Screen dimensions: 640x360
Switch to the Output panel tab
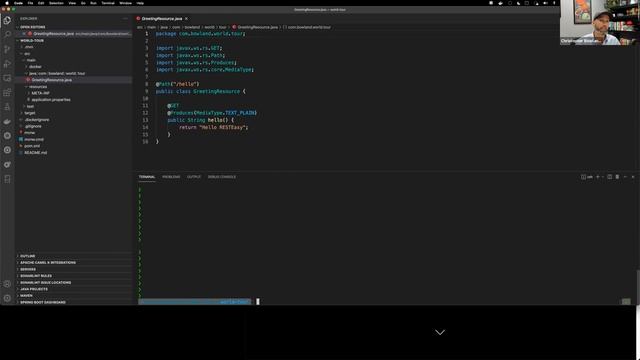point(194,177)
